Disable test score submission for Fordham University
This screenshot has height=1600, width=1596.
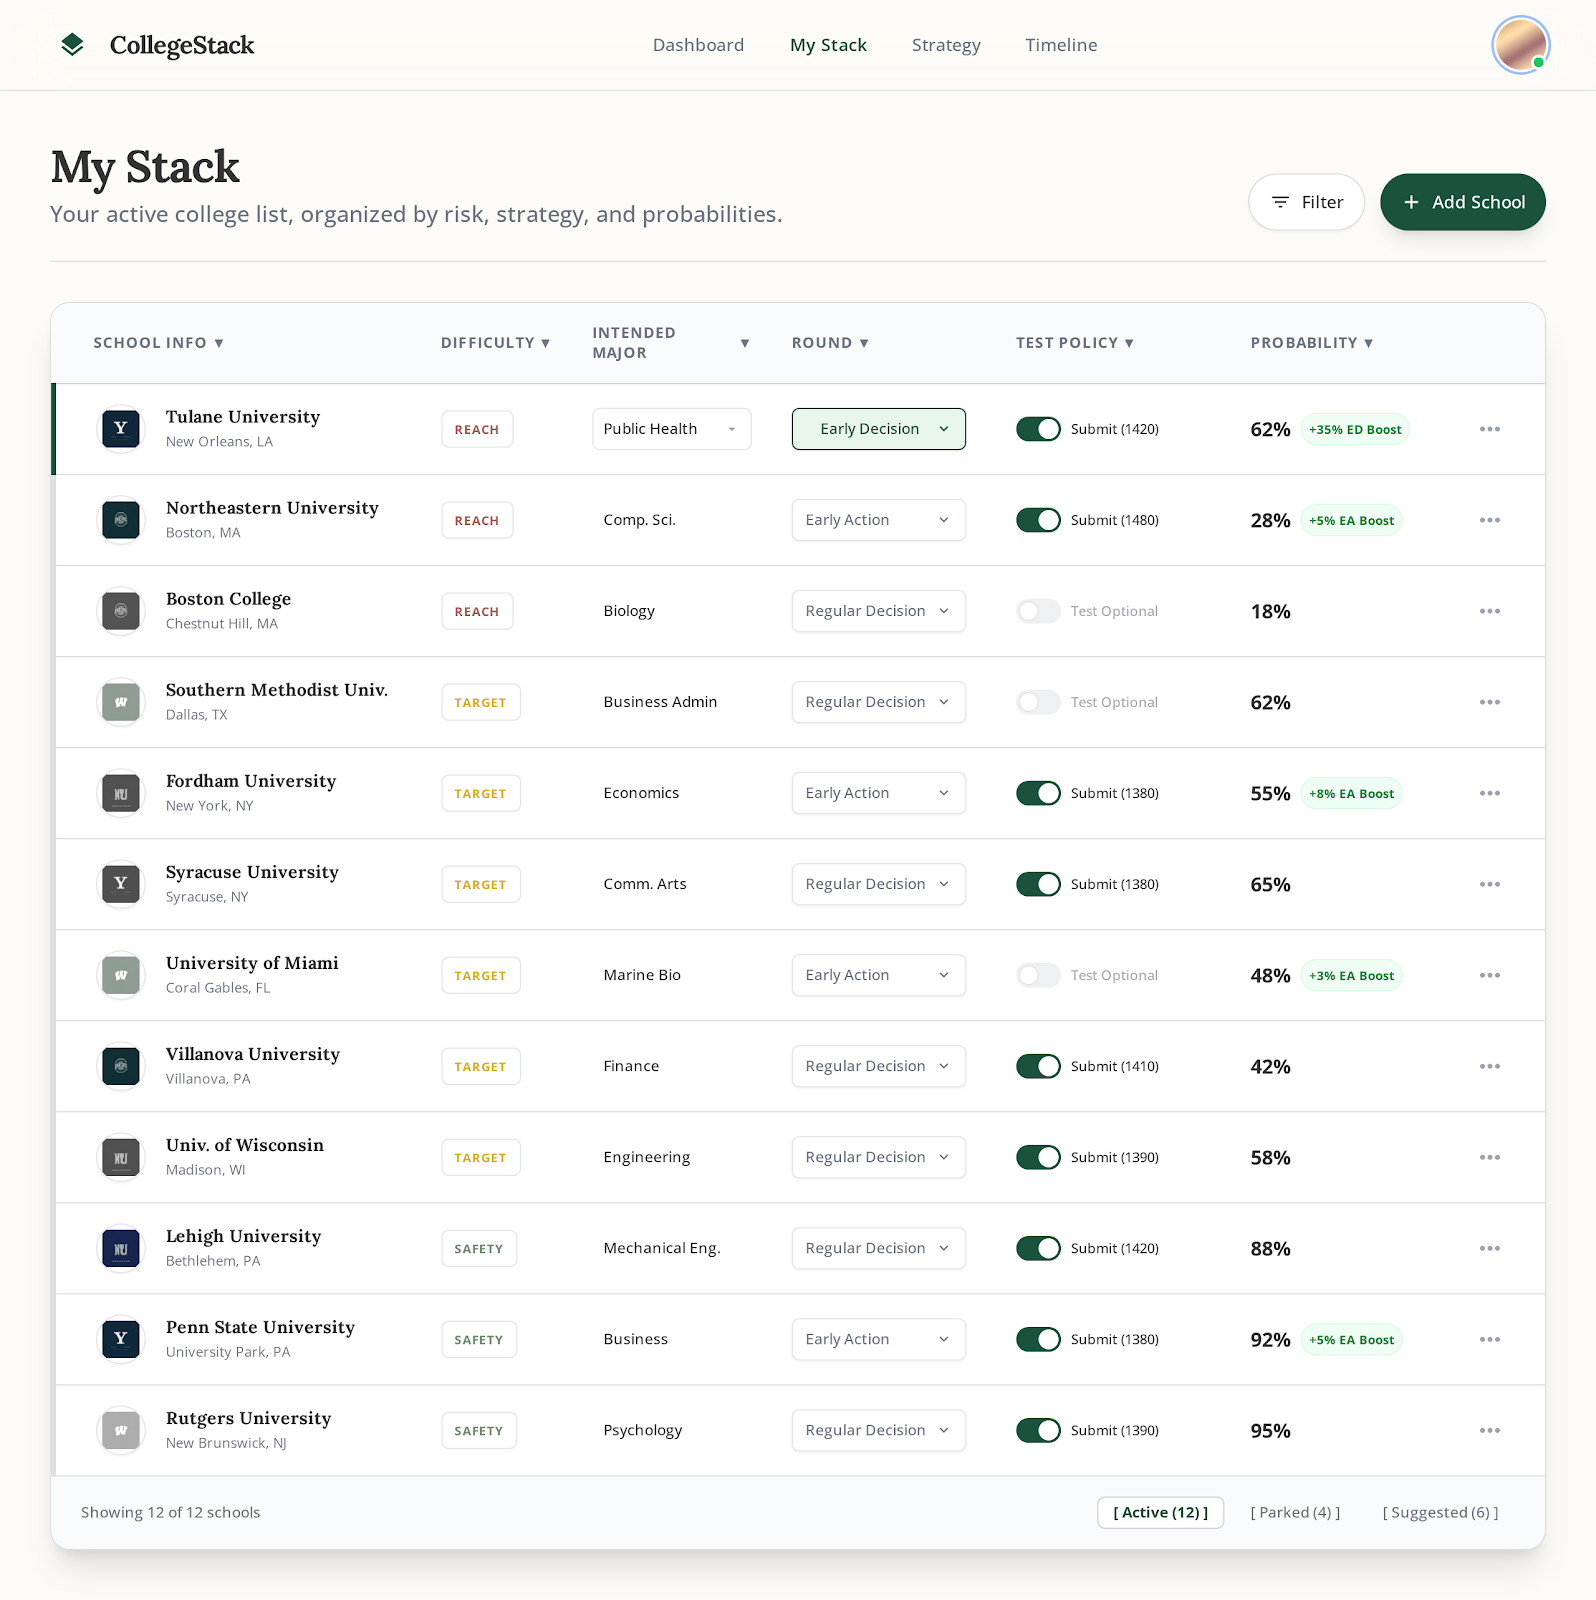[x=1038, y=793]
